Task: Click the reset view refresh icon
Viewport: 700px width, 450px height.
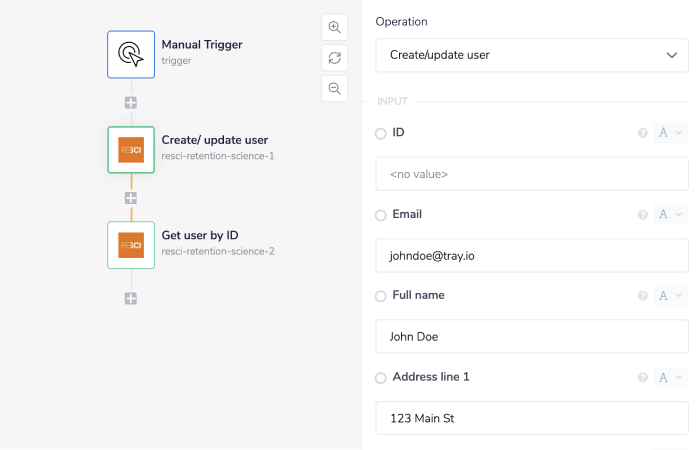Action: click(x=335, y=58)
